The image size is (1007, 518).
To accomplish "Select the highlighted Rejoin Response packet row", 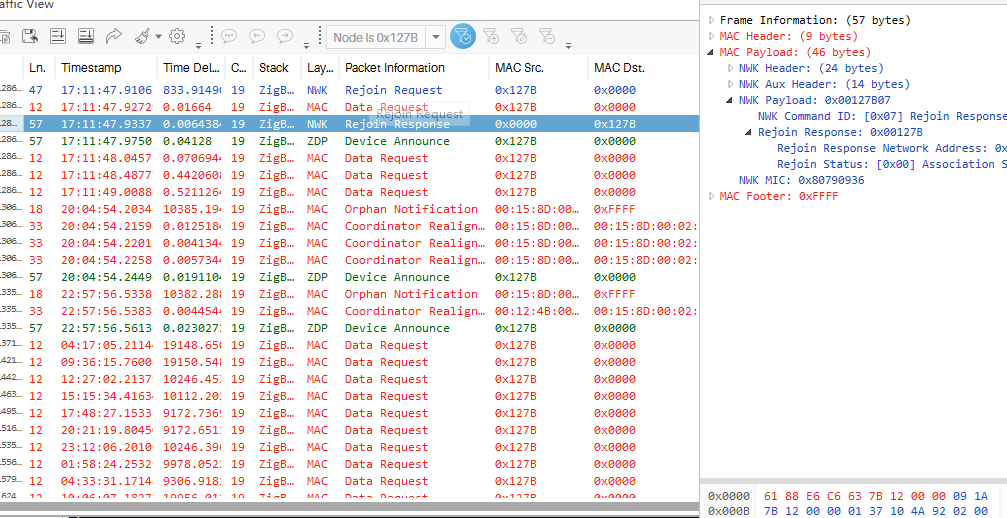I will click(x=349, y=124).
